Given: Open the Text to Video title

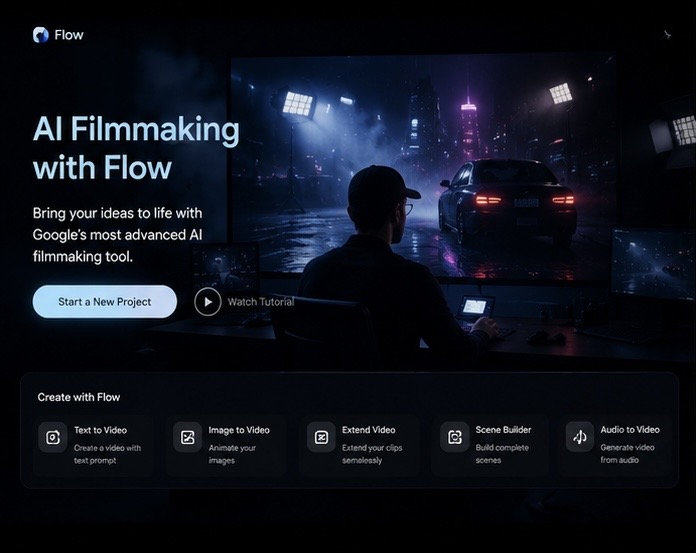Looking at the screenshot, I should coord(100,430).
